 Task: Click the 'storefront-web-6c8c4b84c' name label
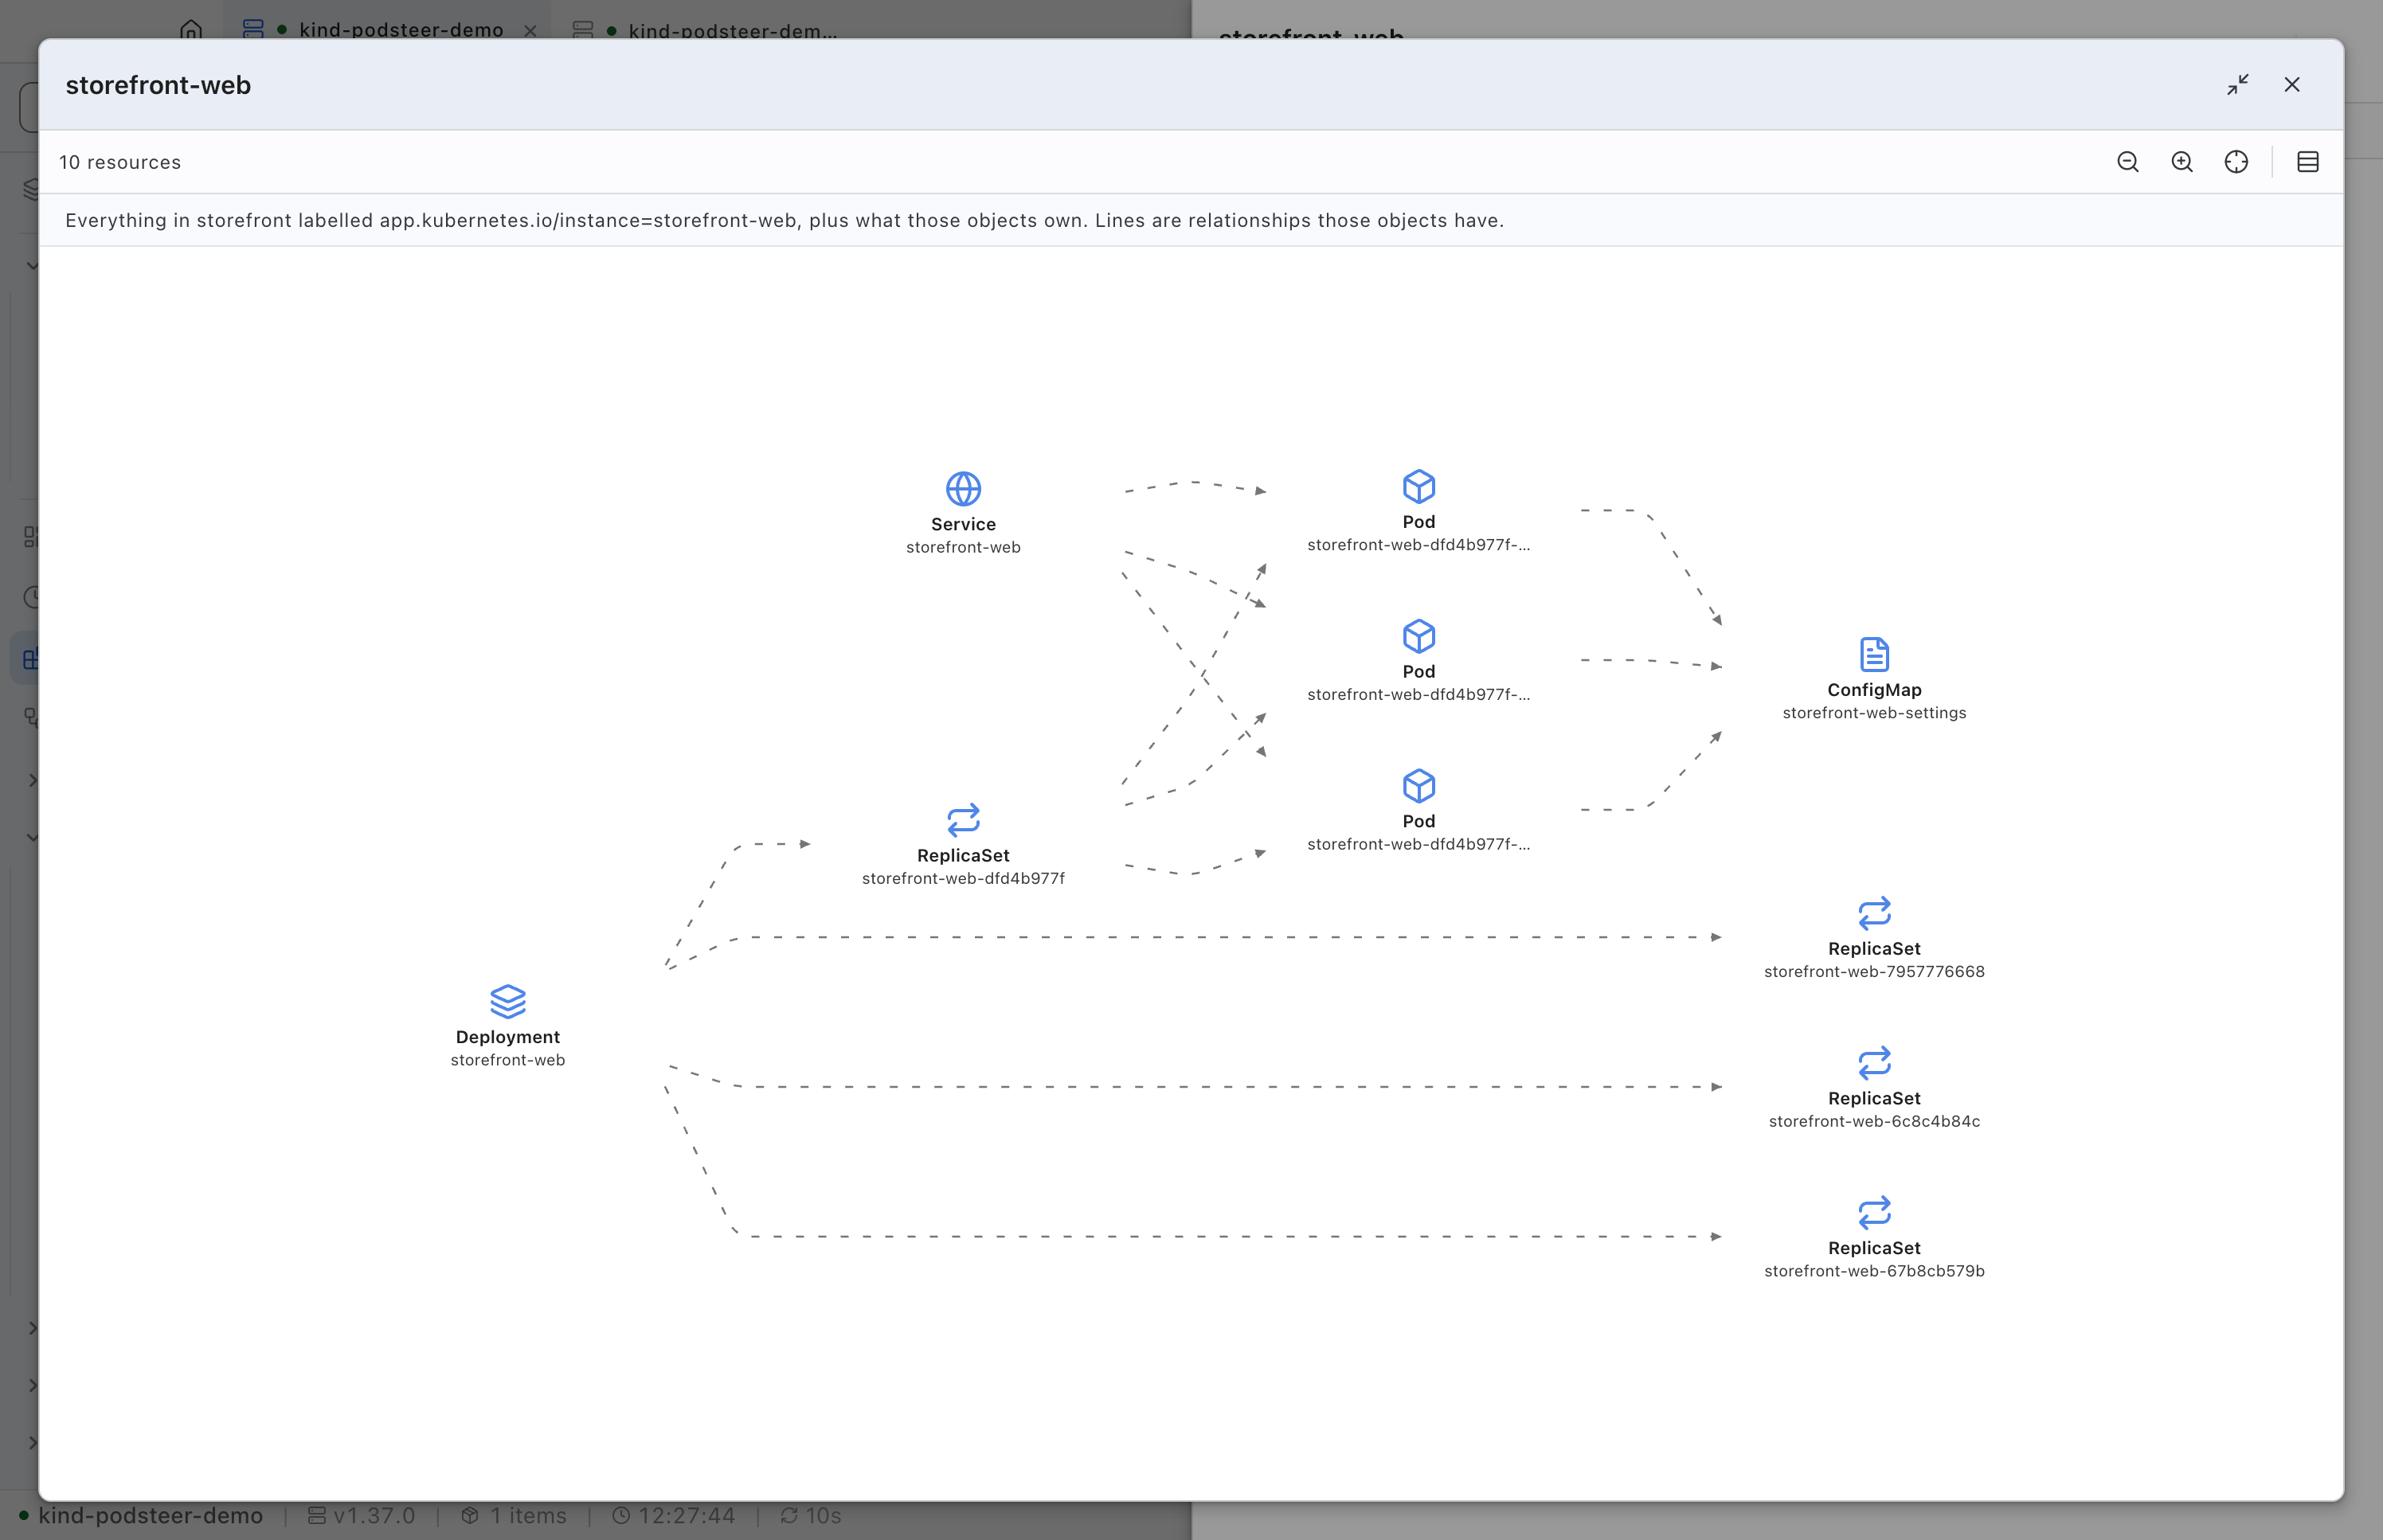(x=1874, y=1122)
